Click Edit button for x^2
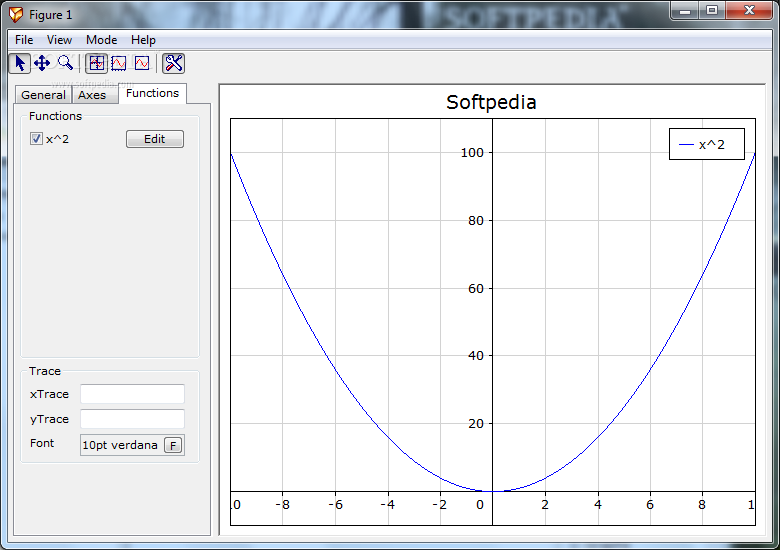 (x=155, y=139)
